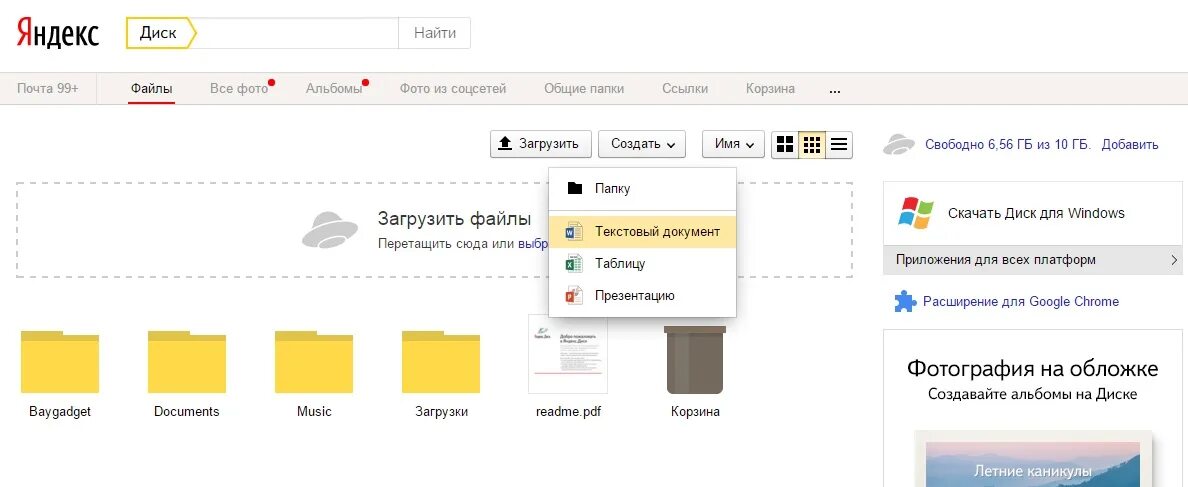This screenshot has width=1188, height=487.
Task: Click the Яндекс logo
Action: pos(58,33)
